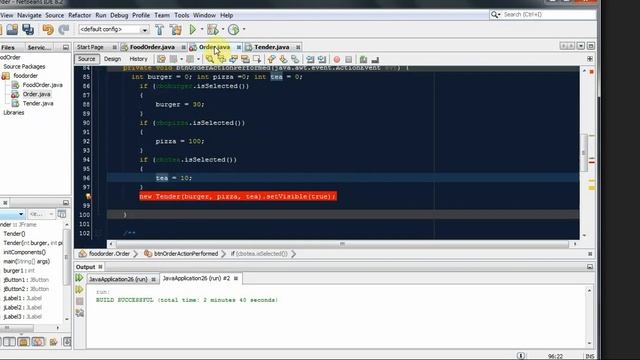The width and height of the screenshot is (640, 360).
Task: Close the Order.java tab
Action: 239,47
